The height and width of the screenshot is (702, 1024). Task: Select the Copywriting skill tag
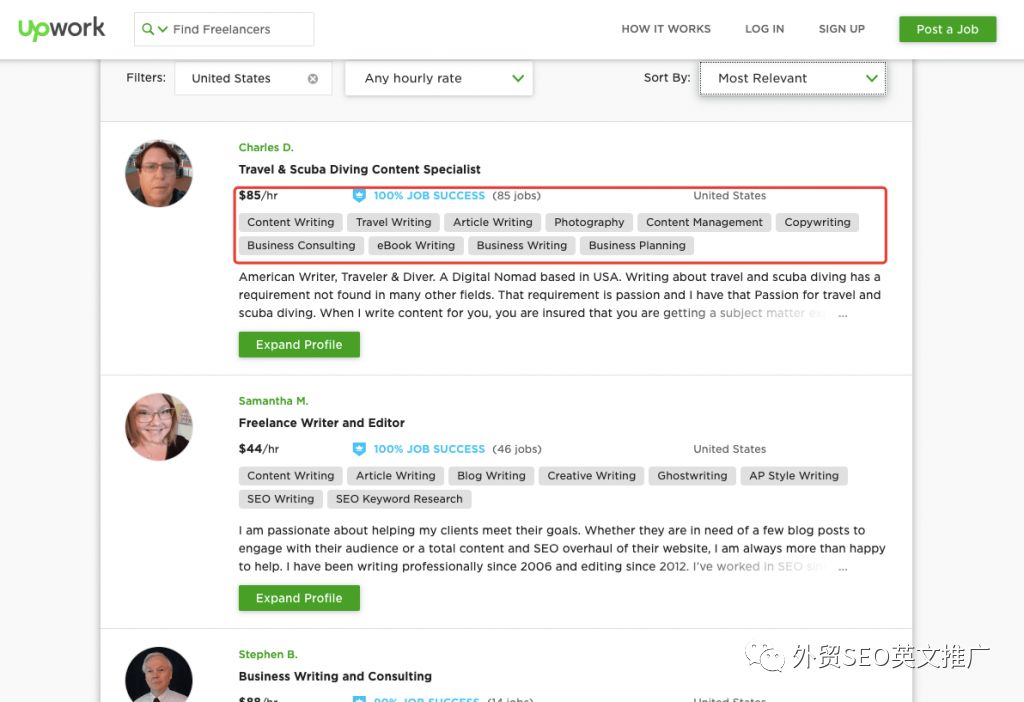[817, 222]
